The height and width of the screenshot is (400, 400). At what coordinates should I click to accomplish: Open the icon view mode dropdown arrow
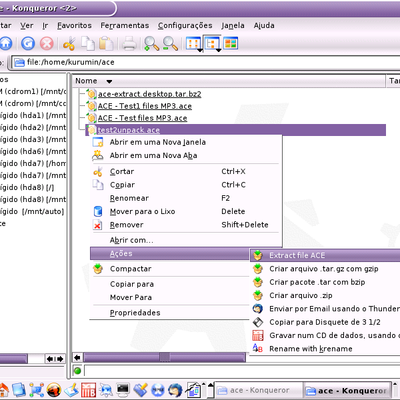pos(200,50)
